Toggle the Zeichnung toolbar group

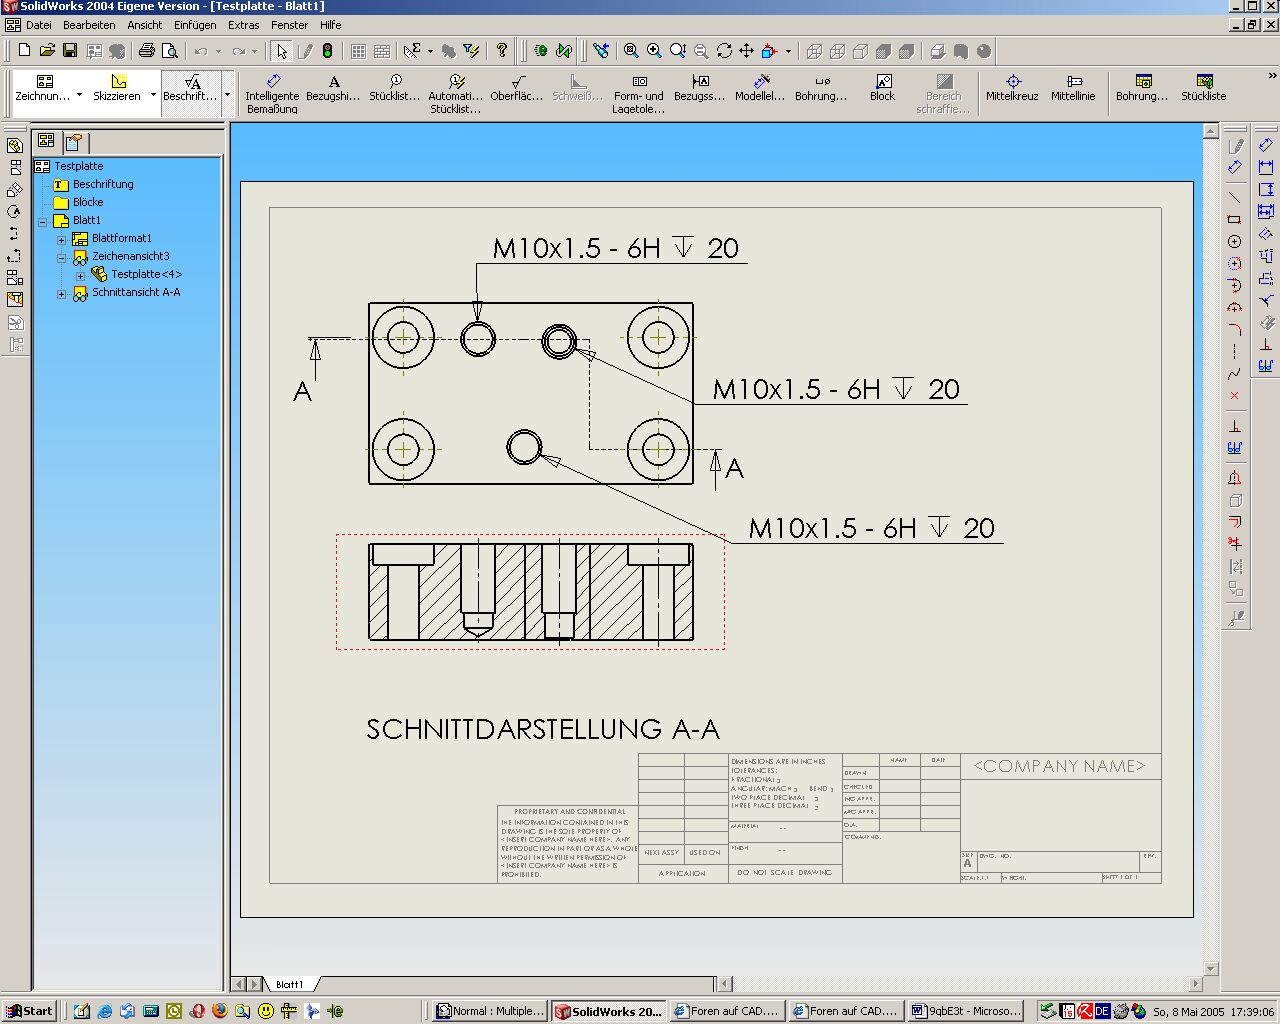pyautogui.click(x=44, y=88)
